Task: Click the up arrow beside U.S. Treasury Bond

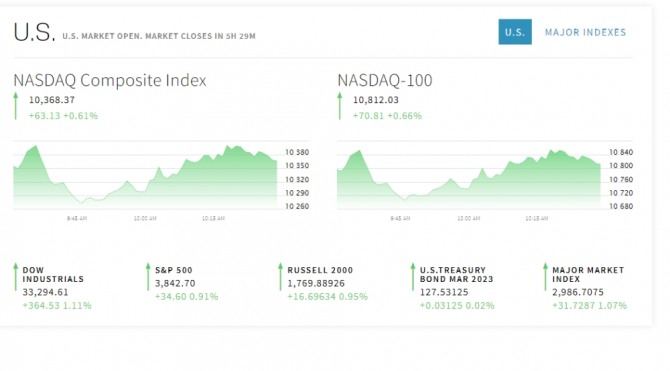Action: [413, 277]
